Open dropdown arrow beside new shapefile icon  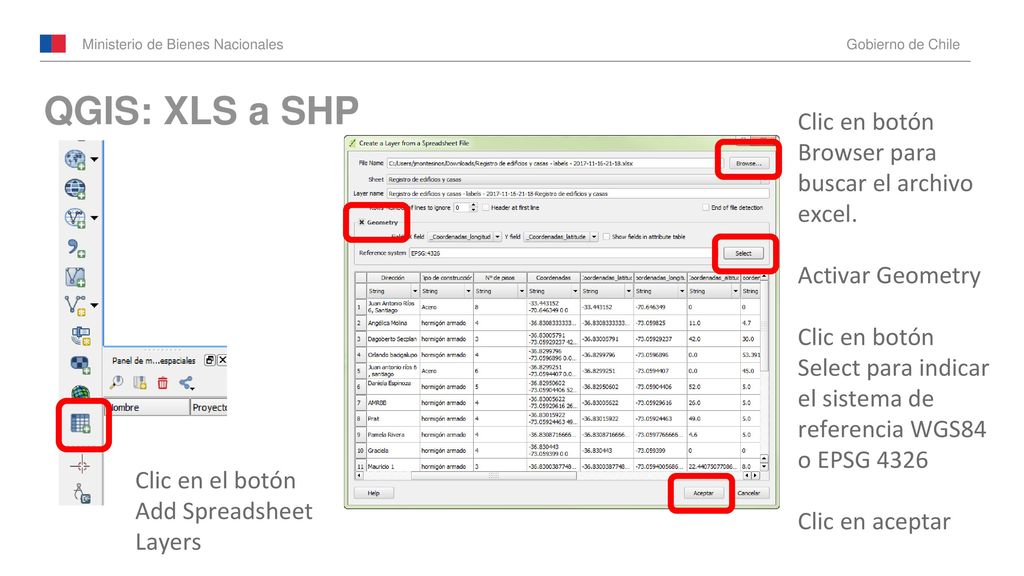click(x=95, y=305)
